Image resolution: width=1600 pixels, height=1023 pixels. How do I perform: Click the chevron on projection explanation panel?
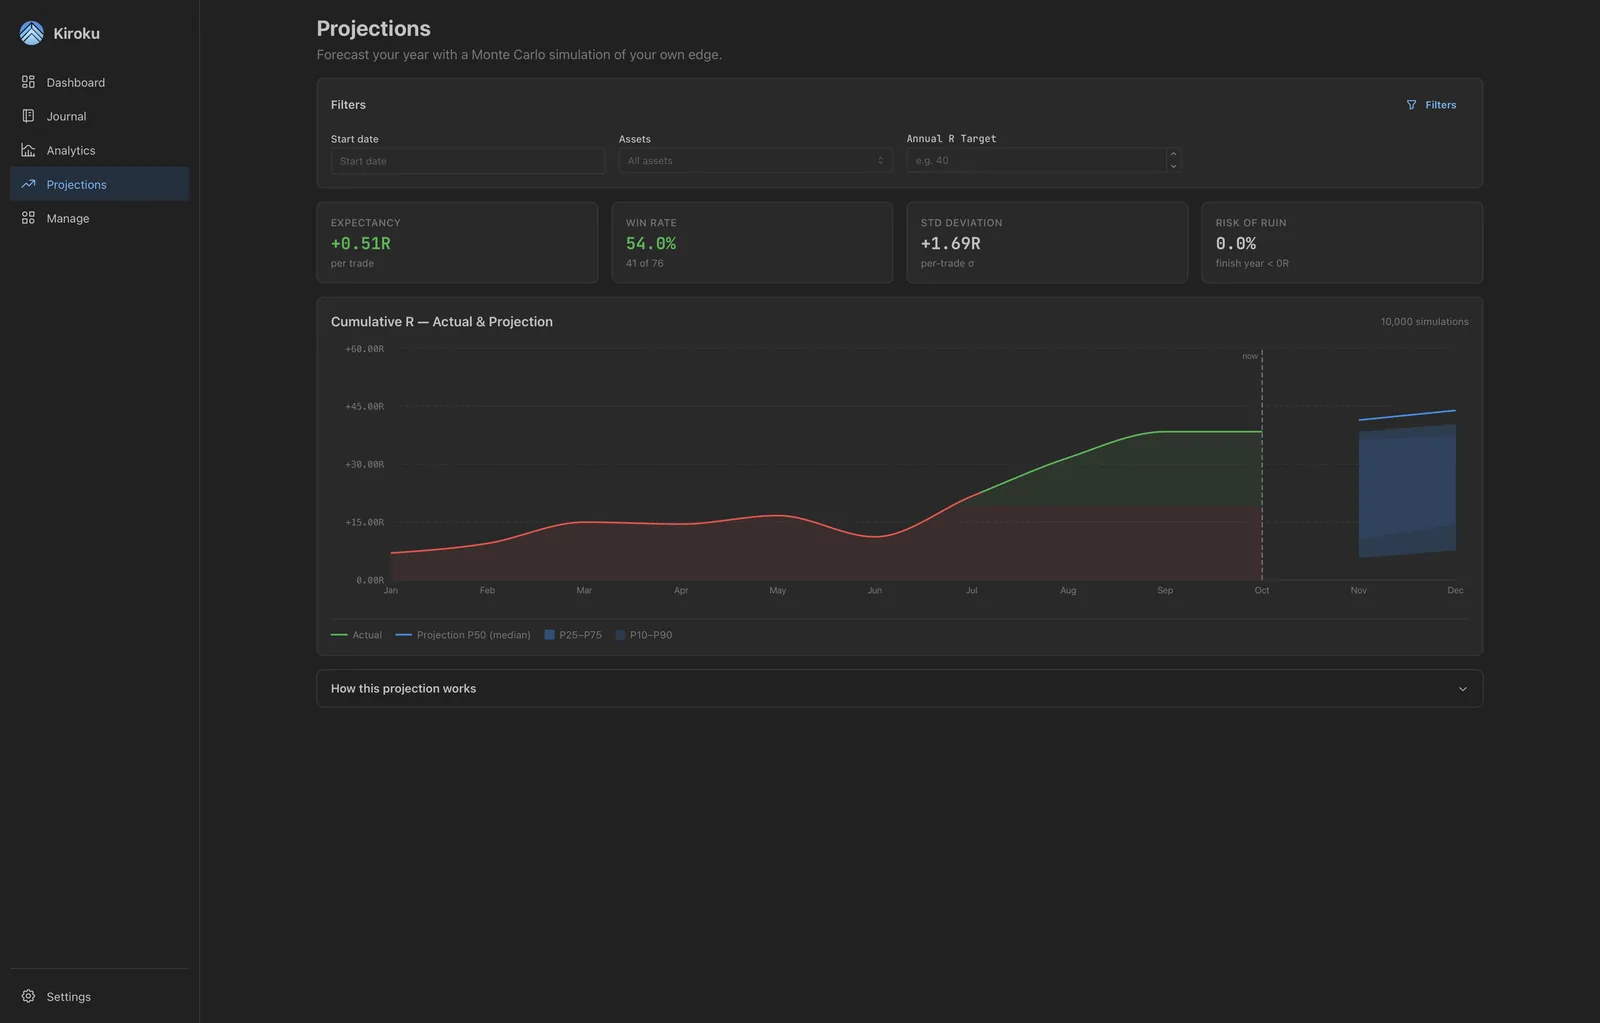1462,689
